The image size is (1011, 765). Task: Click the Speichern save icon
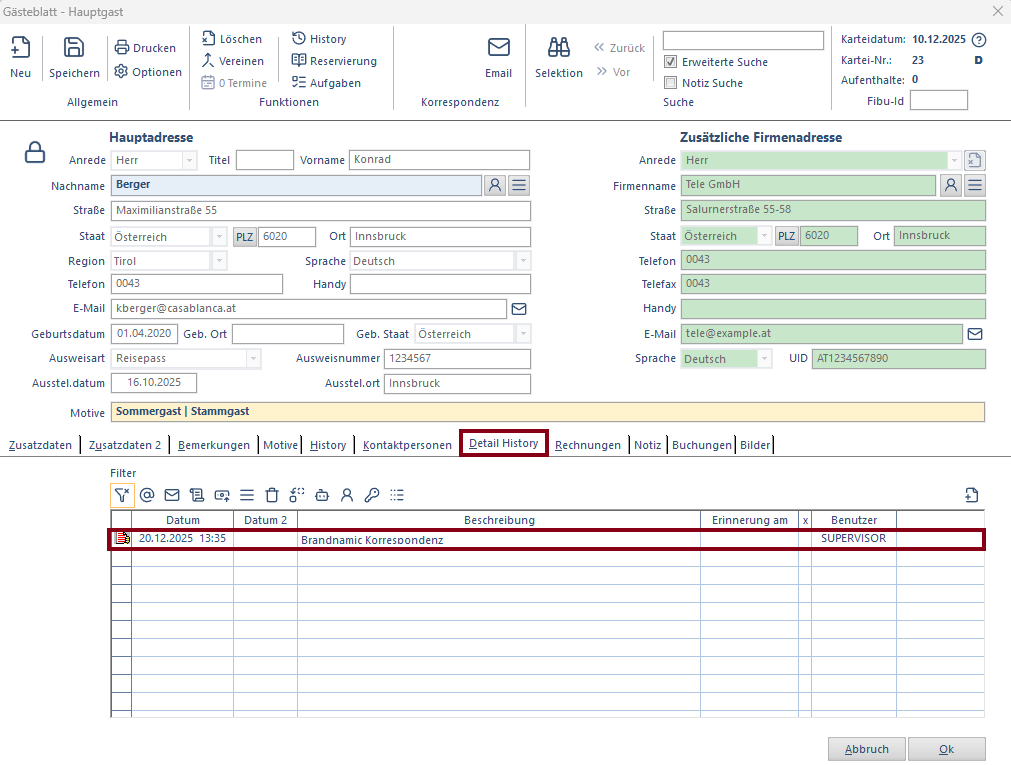tap(74, 48)
